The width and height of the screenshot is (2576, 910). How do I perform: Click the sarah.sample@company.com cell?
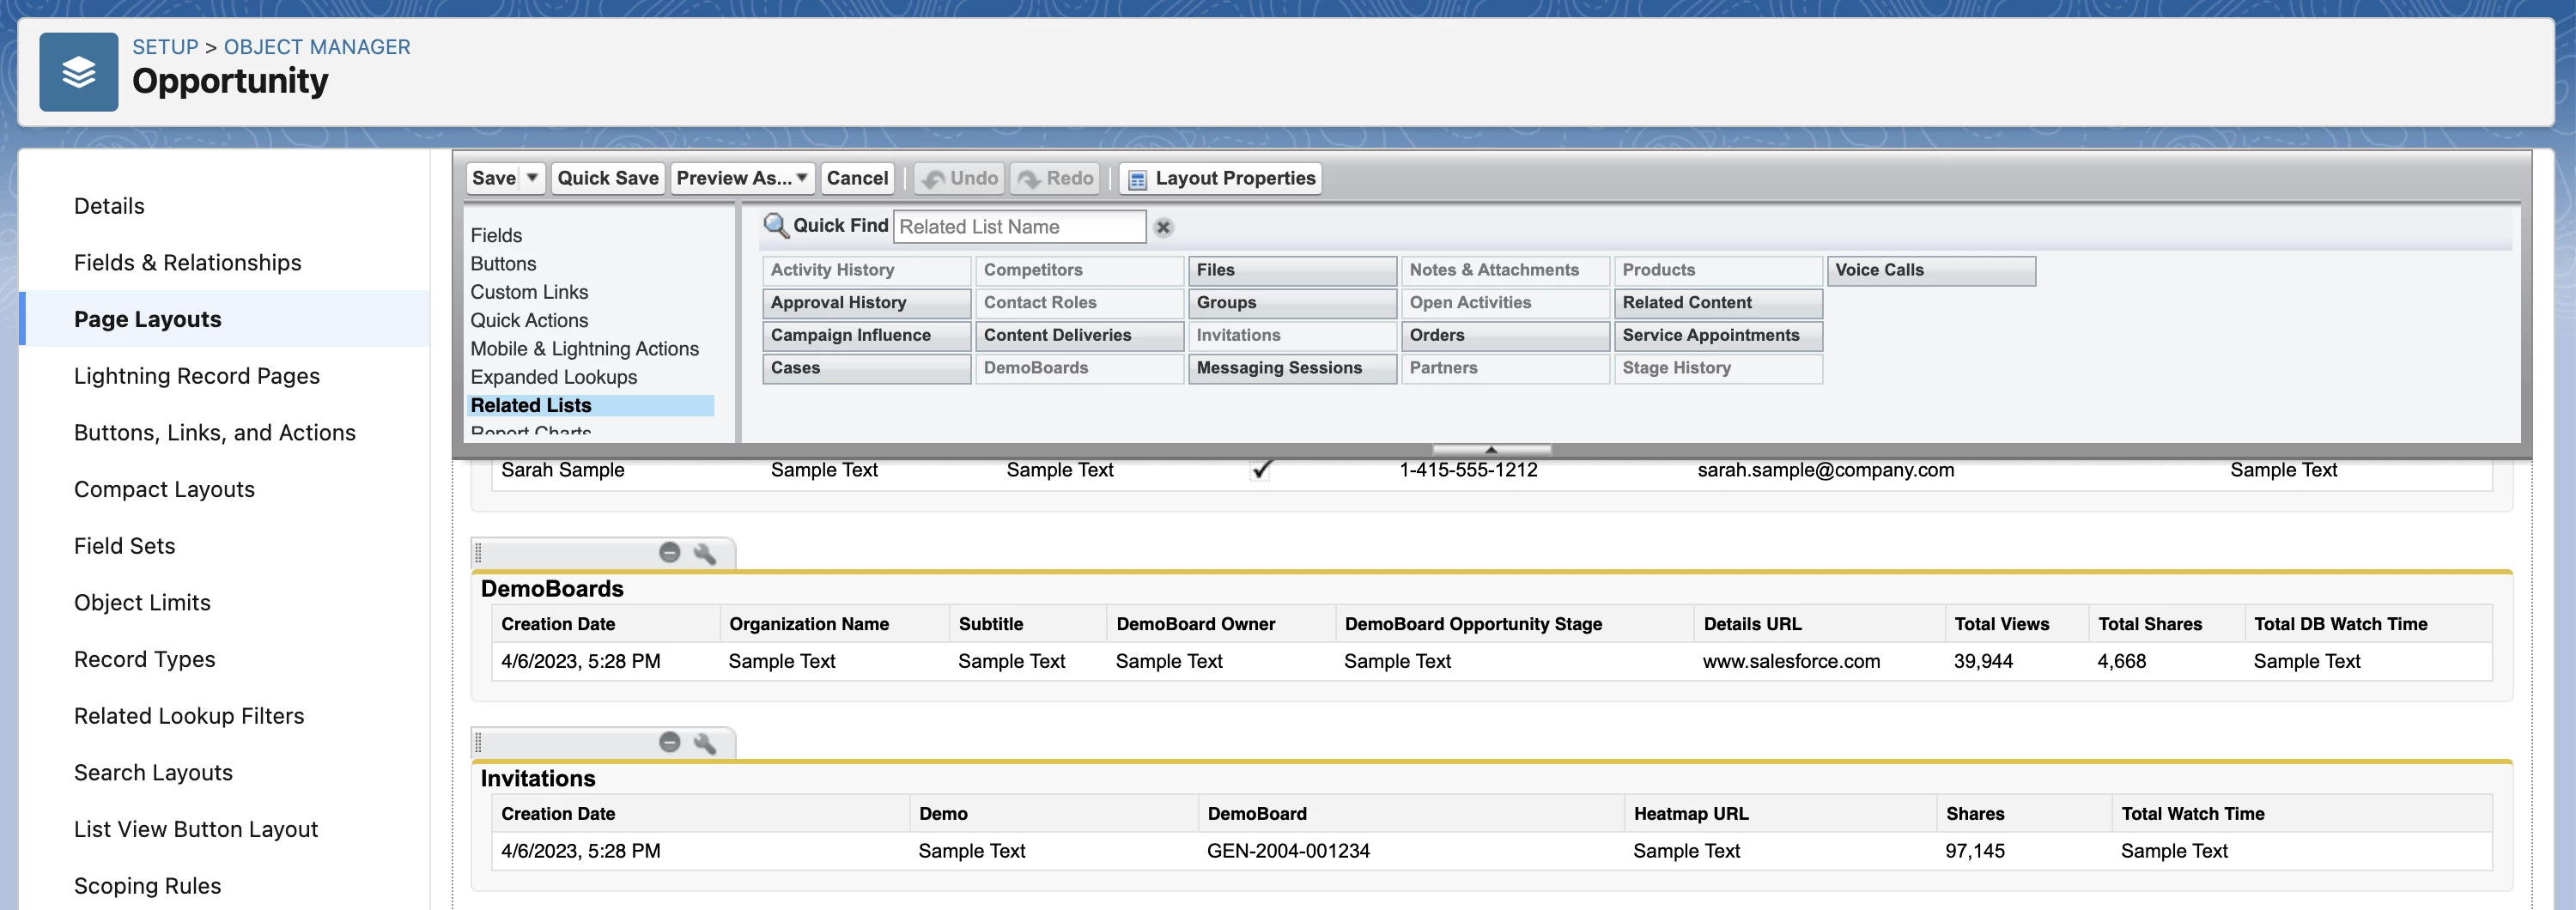(1825, 470)
